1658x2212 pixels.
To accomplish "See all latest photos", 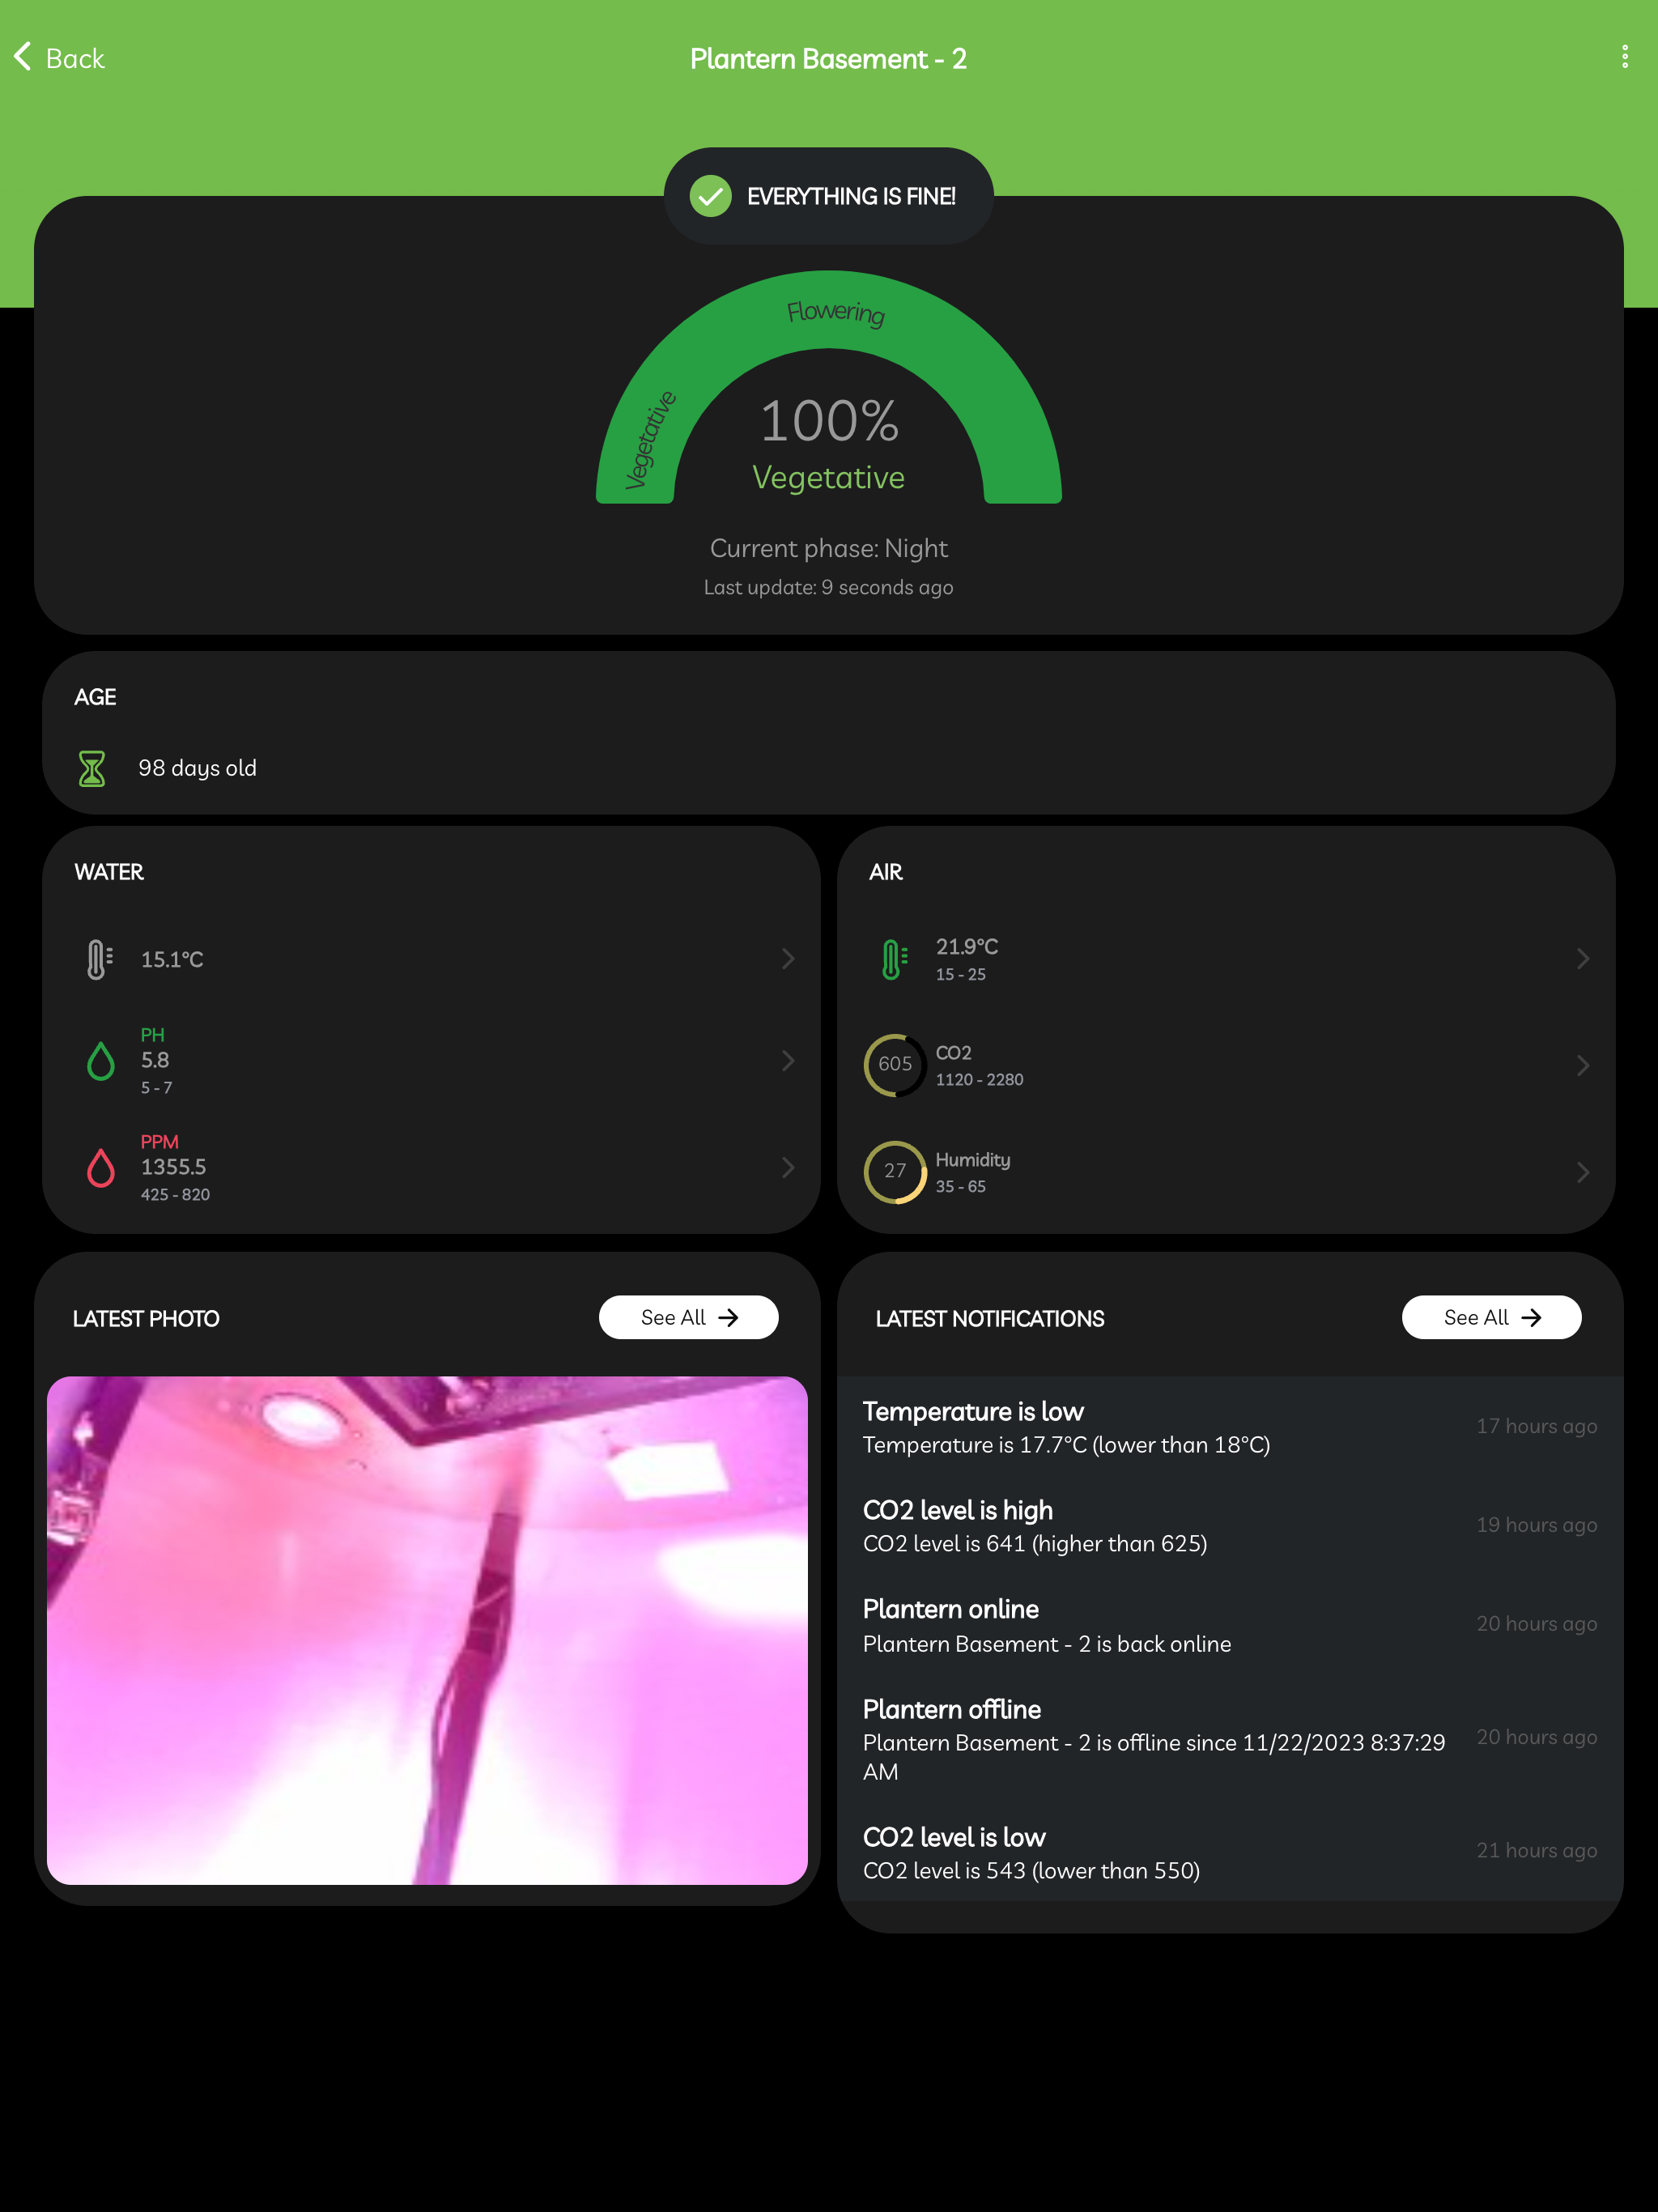I will (688, 1317).
